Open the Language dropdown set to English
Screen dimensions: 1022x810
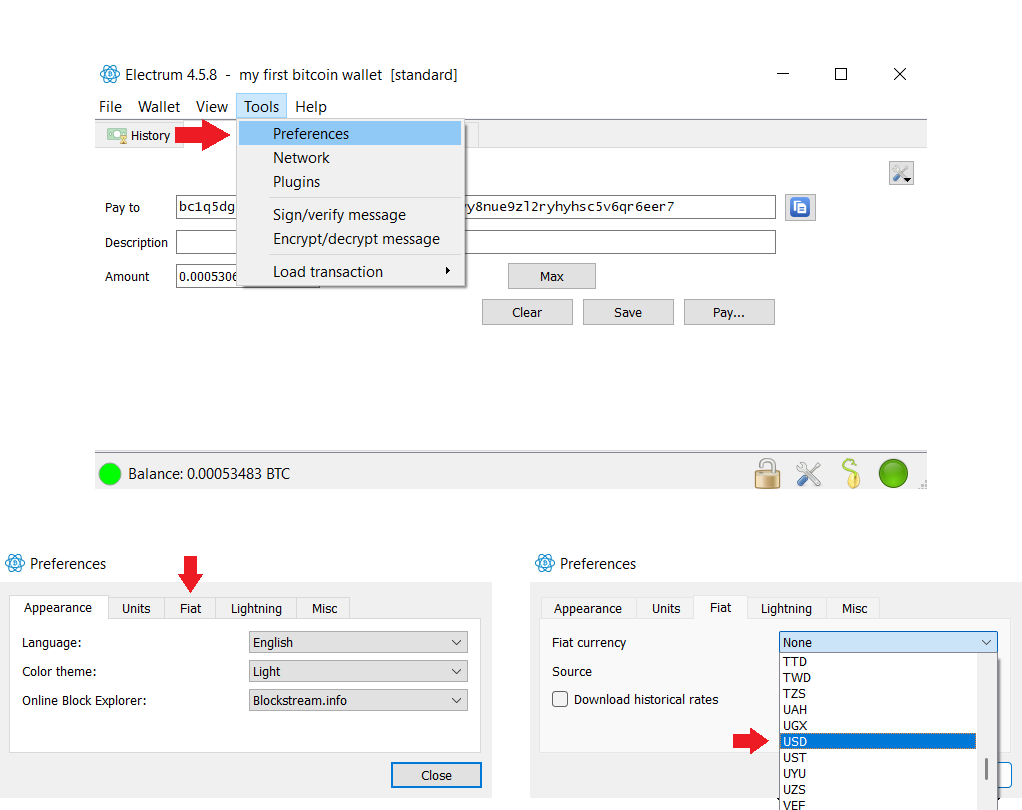click(358, 643)
